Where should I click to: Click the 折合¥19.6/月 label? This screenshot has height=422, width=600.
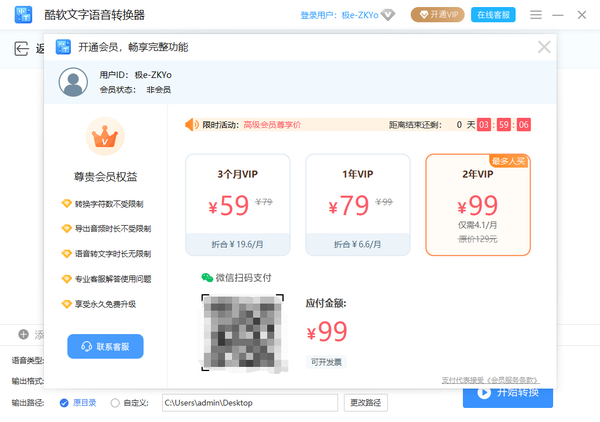[238, 244]
